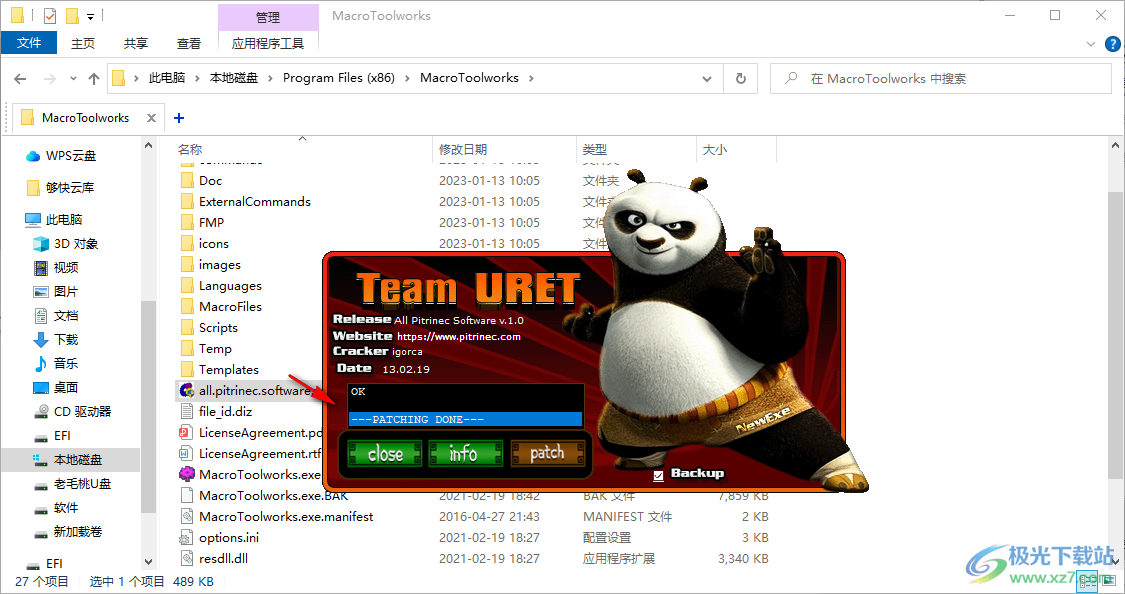Select the all.pitrinec.software patch file icon
The width and height of the screenshot is (1125, 594).
(x=187, y=390)
